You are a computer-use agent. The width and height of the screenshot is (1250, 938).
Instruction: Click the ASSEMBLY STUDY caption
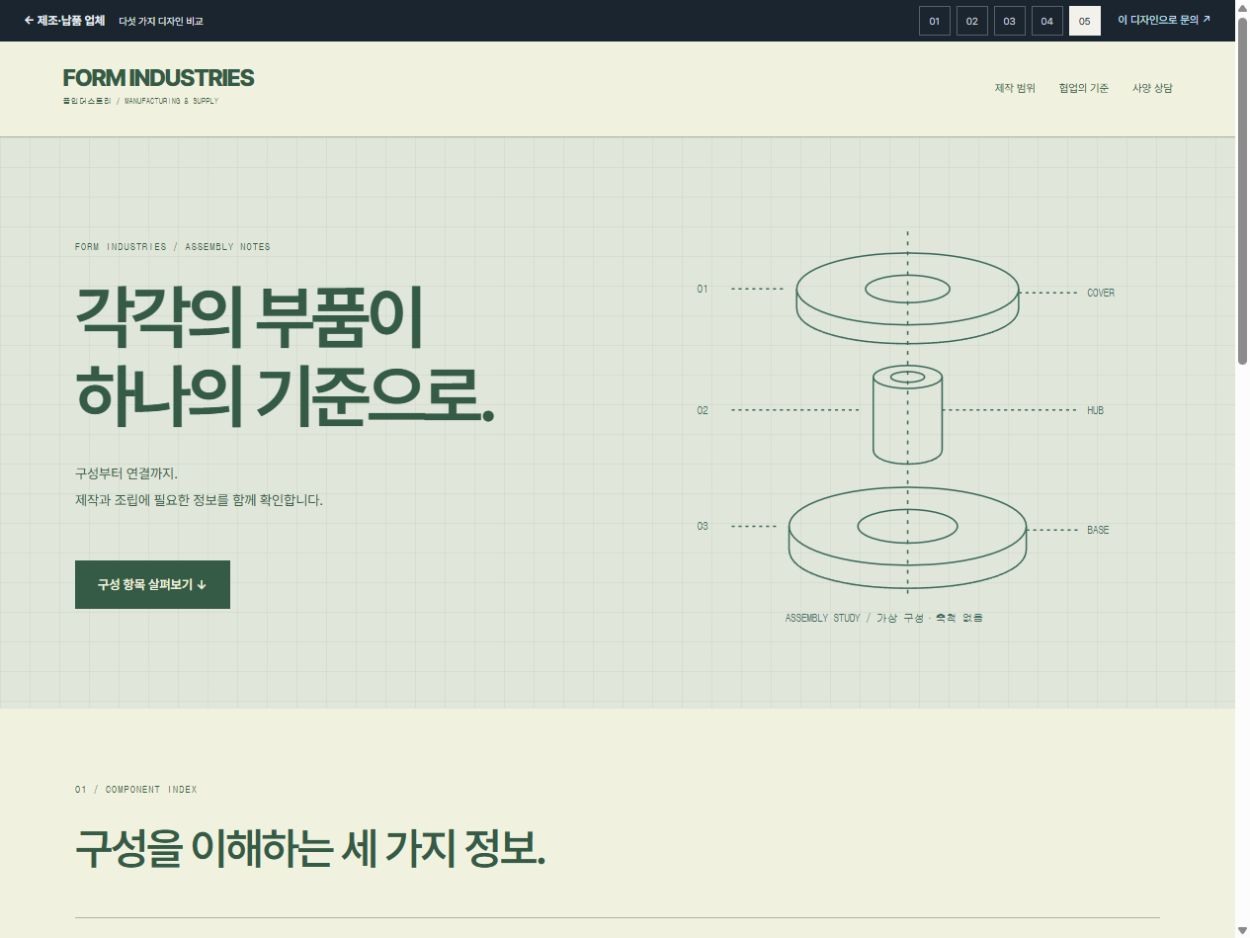coord(884,618)
